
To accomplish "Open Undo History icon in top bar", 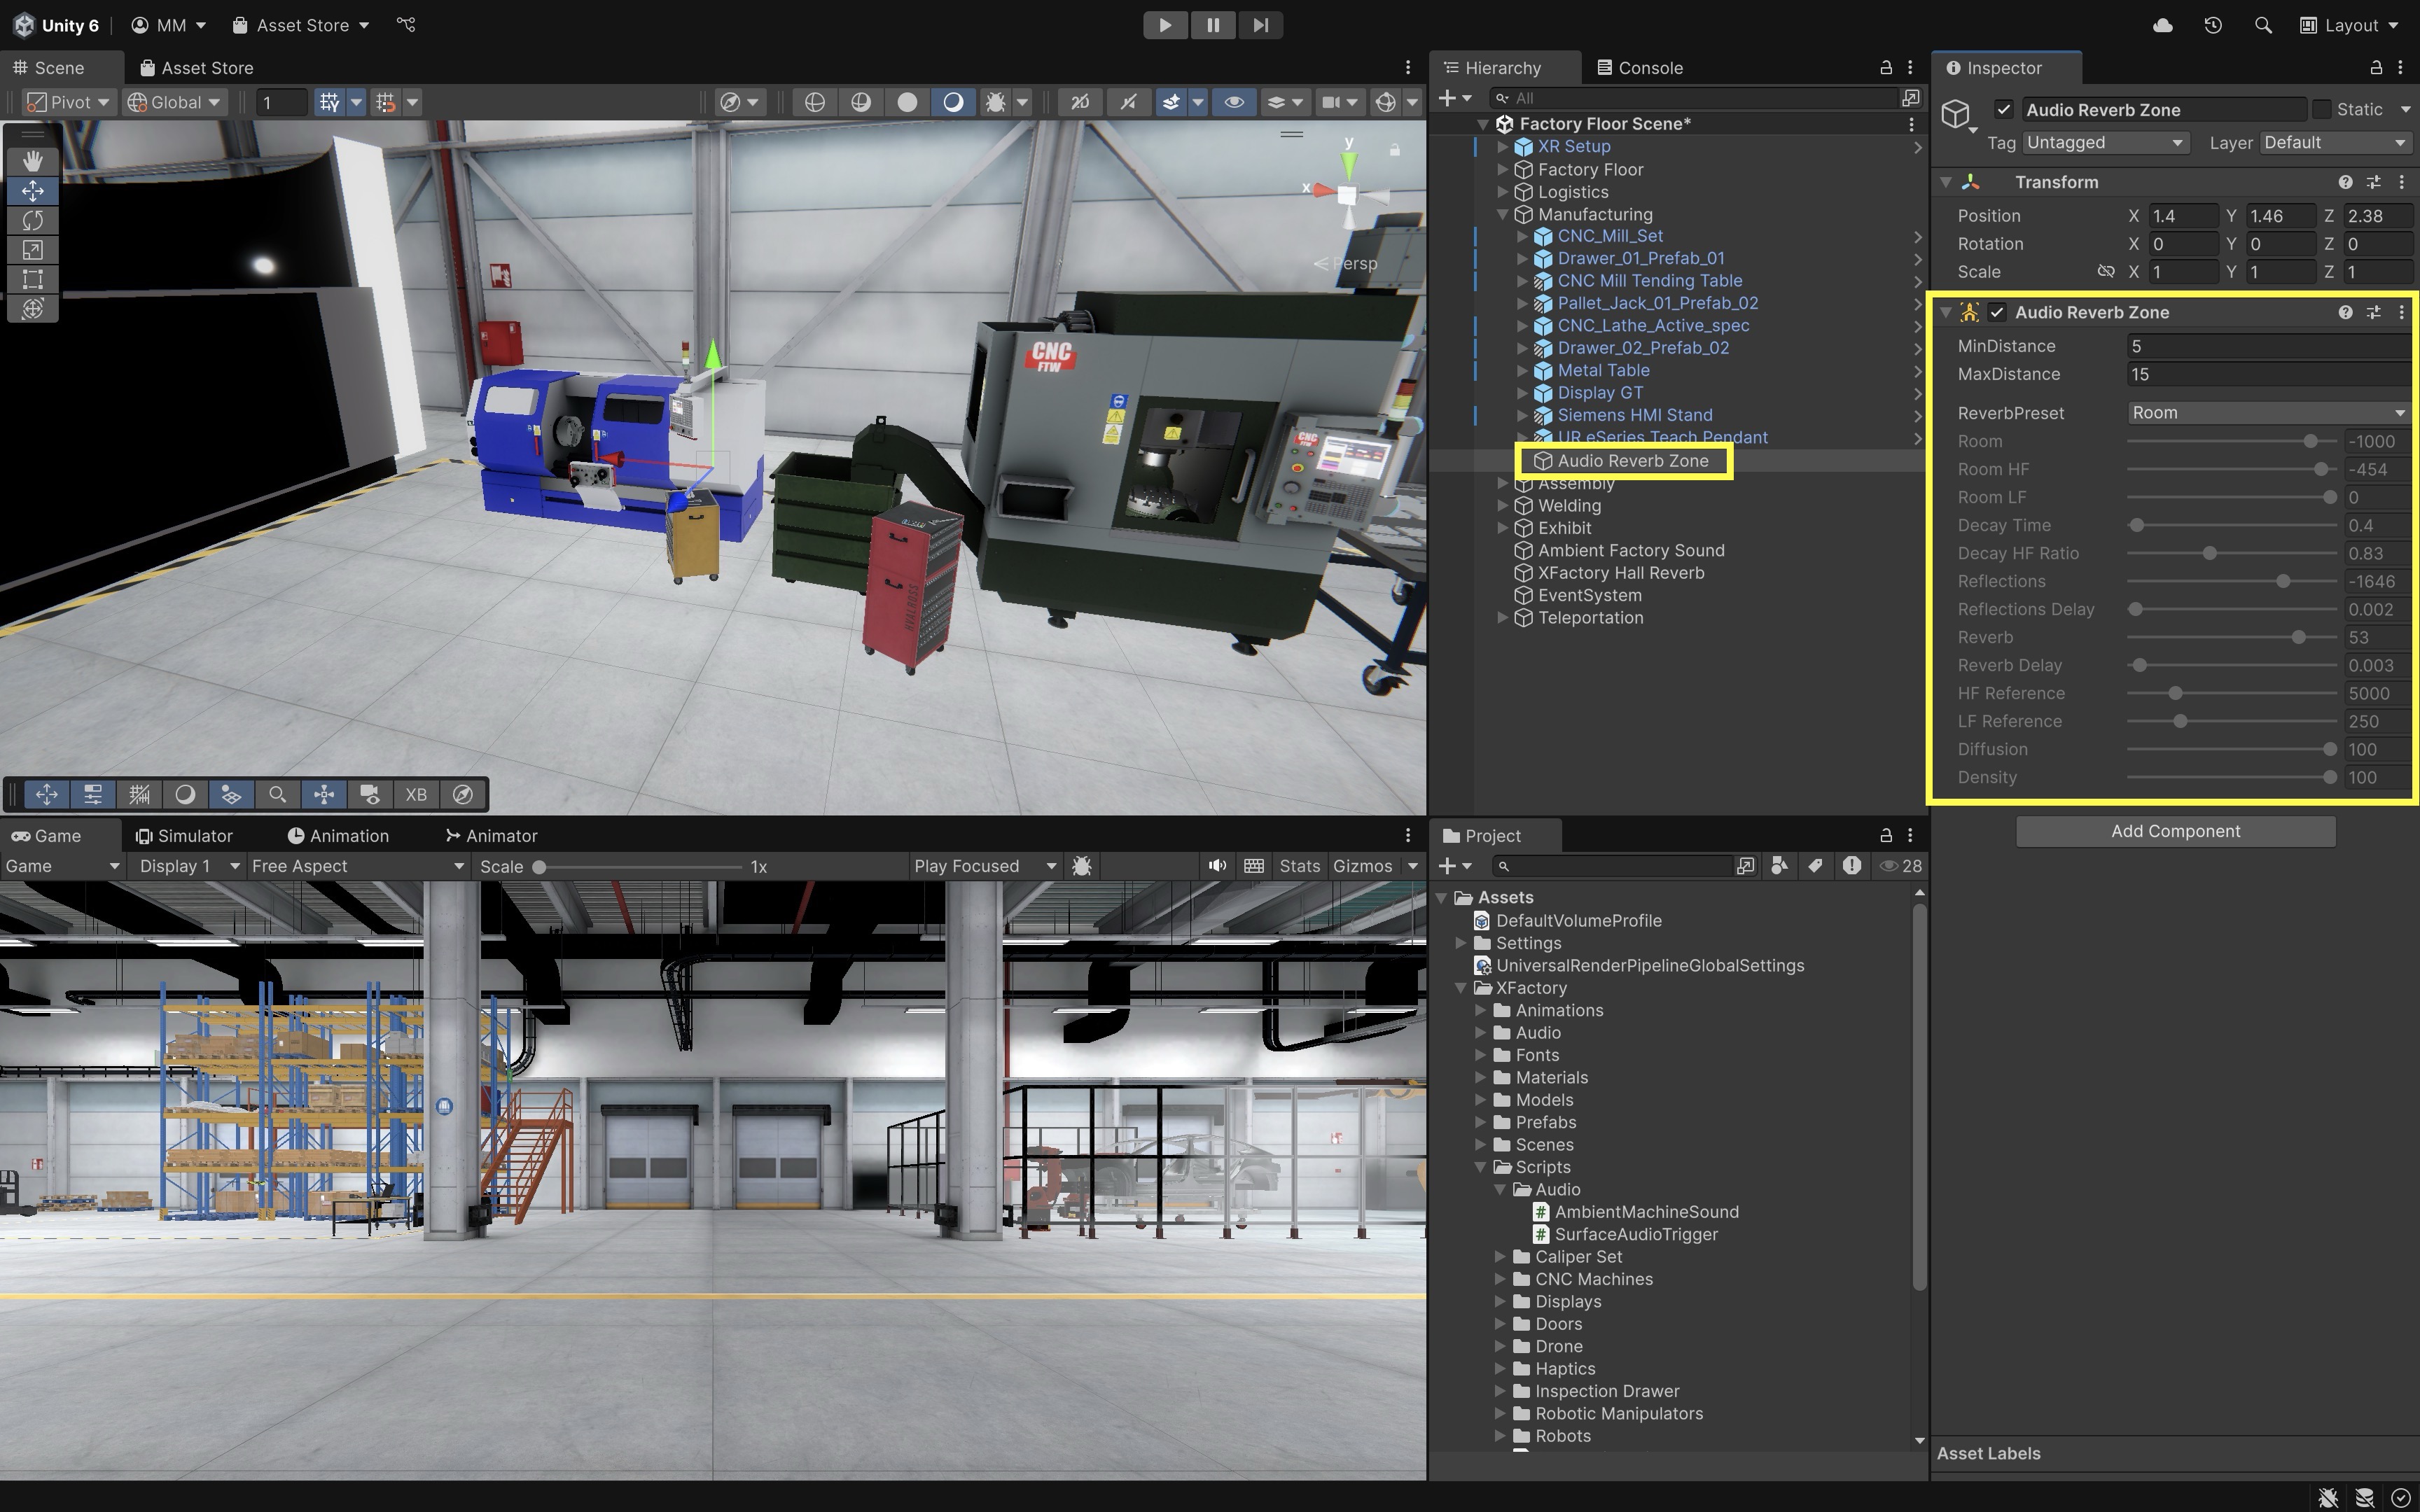I will [x=2213, y=25].
